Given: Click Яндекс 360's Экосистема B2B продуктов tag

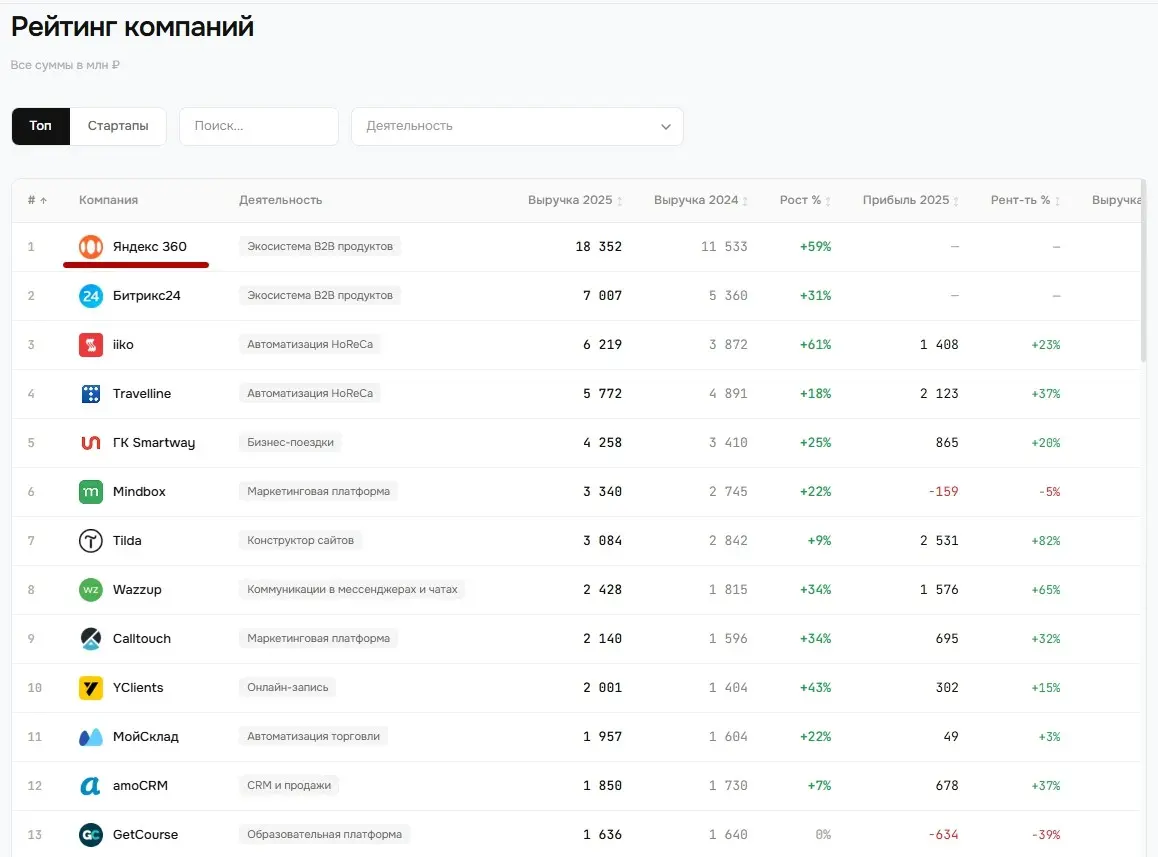Looking at the screenshot, I should [320, 247].
